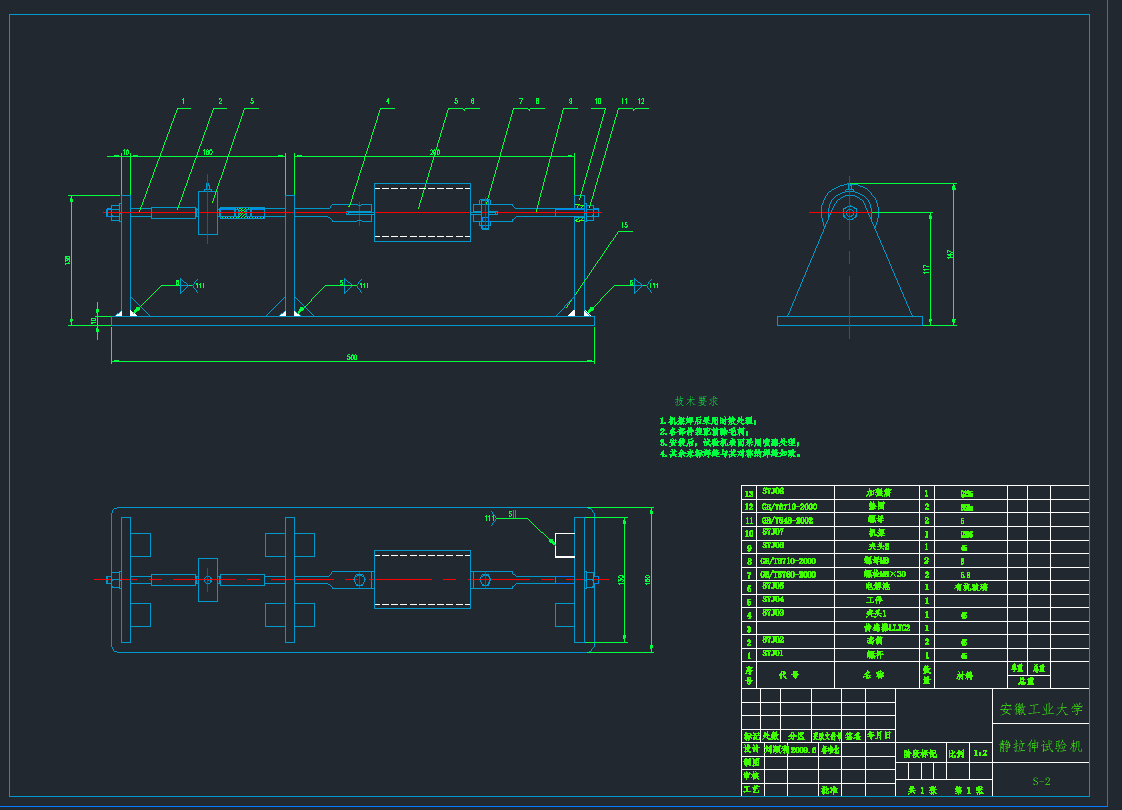Select the GB/T6710-2000 cell in row 12
This screenshot has width=1122, height=810.
[787, 506]
